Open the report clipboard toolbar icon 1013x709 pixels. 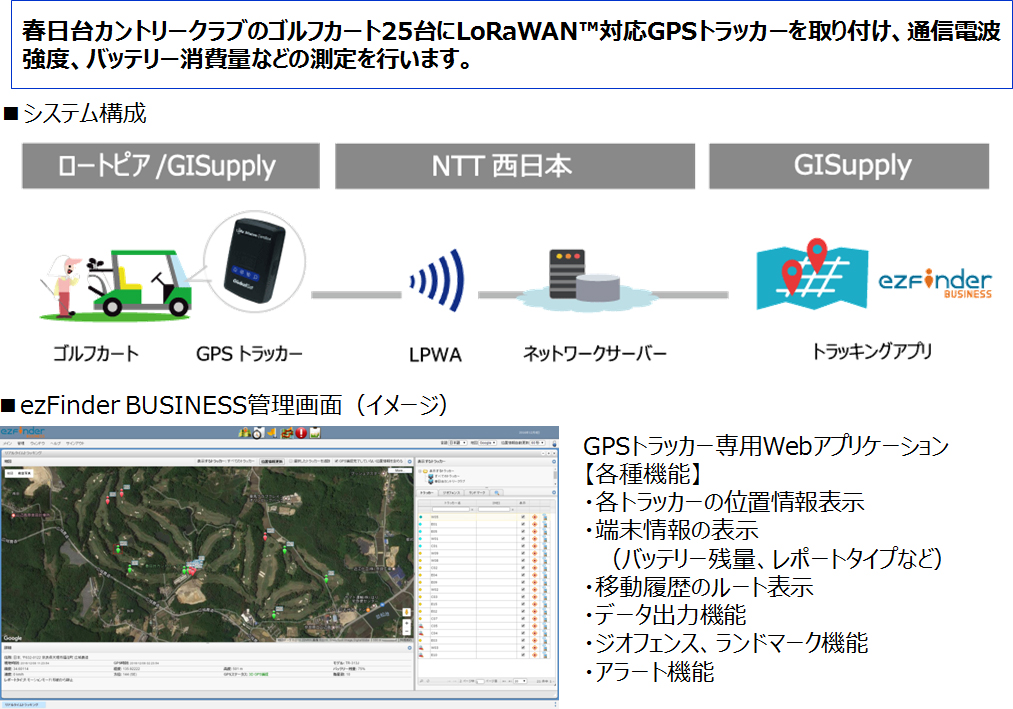(315, 432)
